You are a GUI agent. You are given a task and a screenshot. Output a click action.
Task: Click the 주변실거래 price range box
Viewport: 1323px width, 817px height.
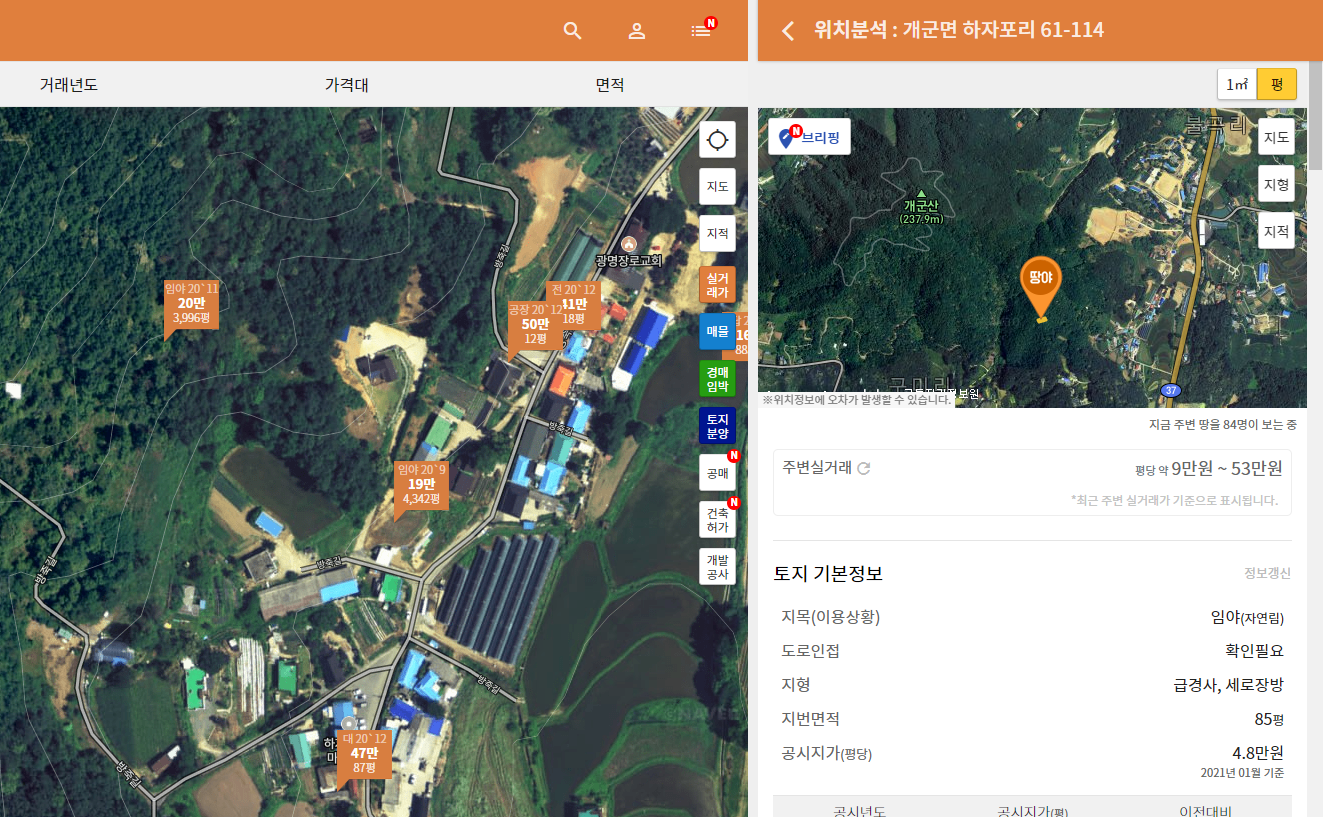[x=1032, y=482]
